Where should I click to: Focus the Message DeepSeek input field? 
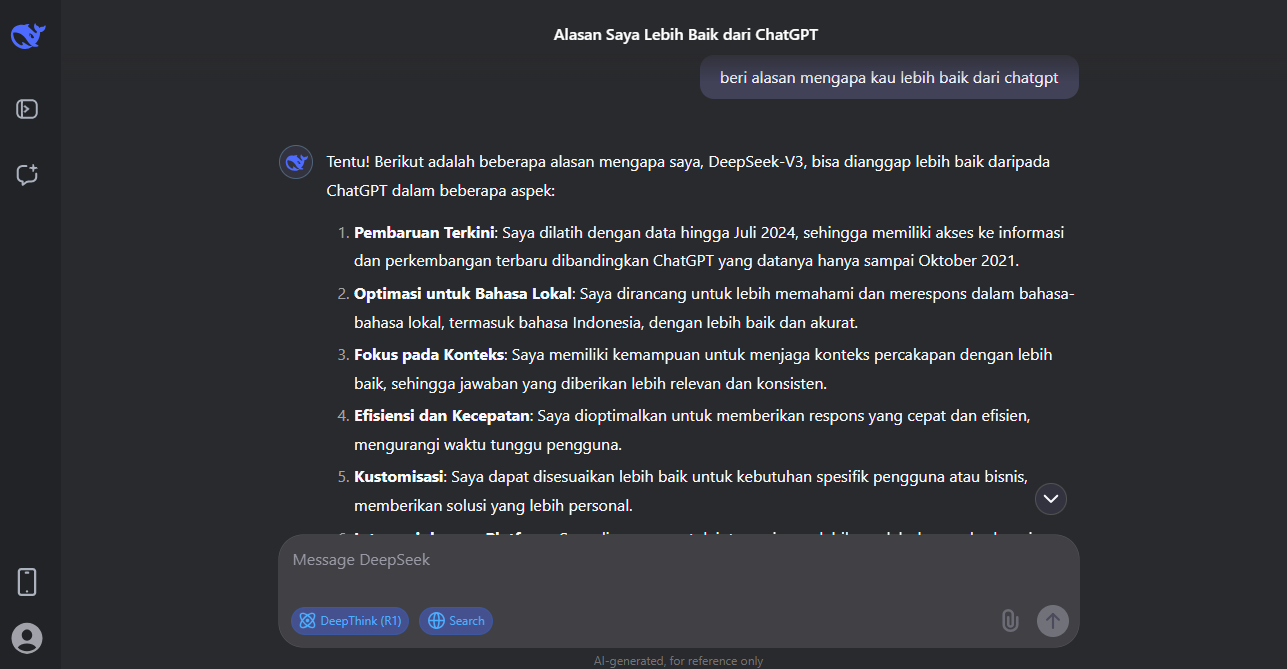[679, 561]
